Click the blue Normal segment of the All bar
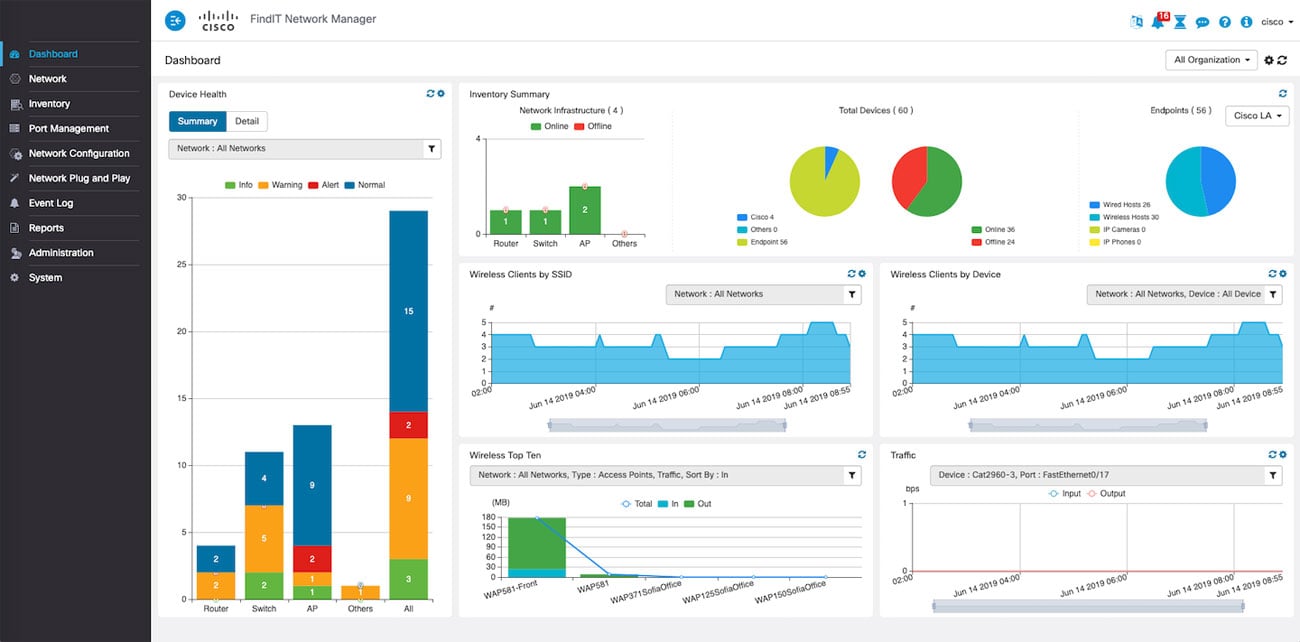Screen dimensions: 1300x642 pyautogui.click(x=408, y=310)
